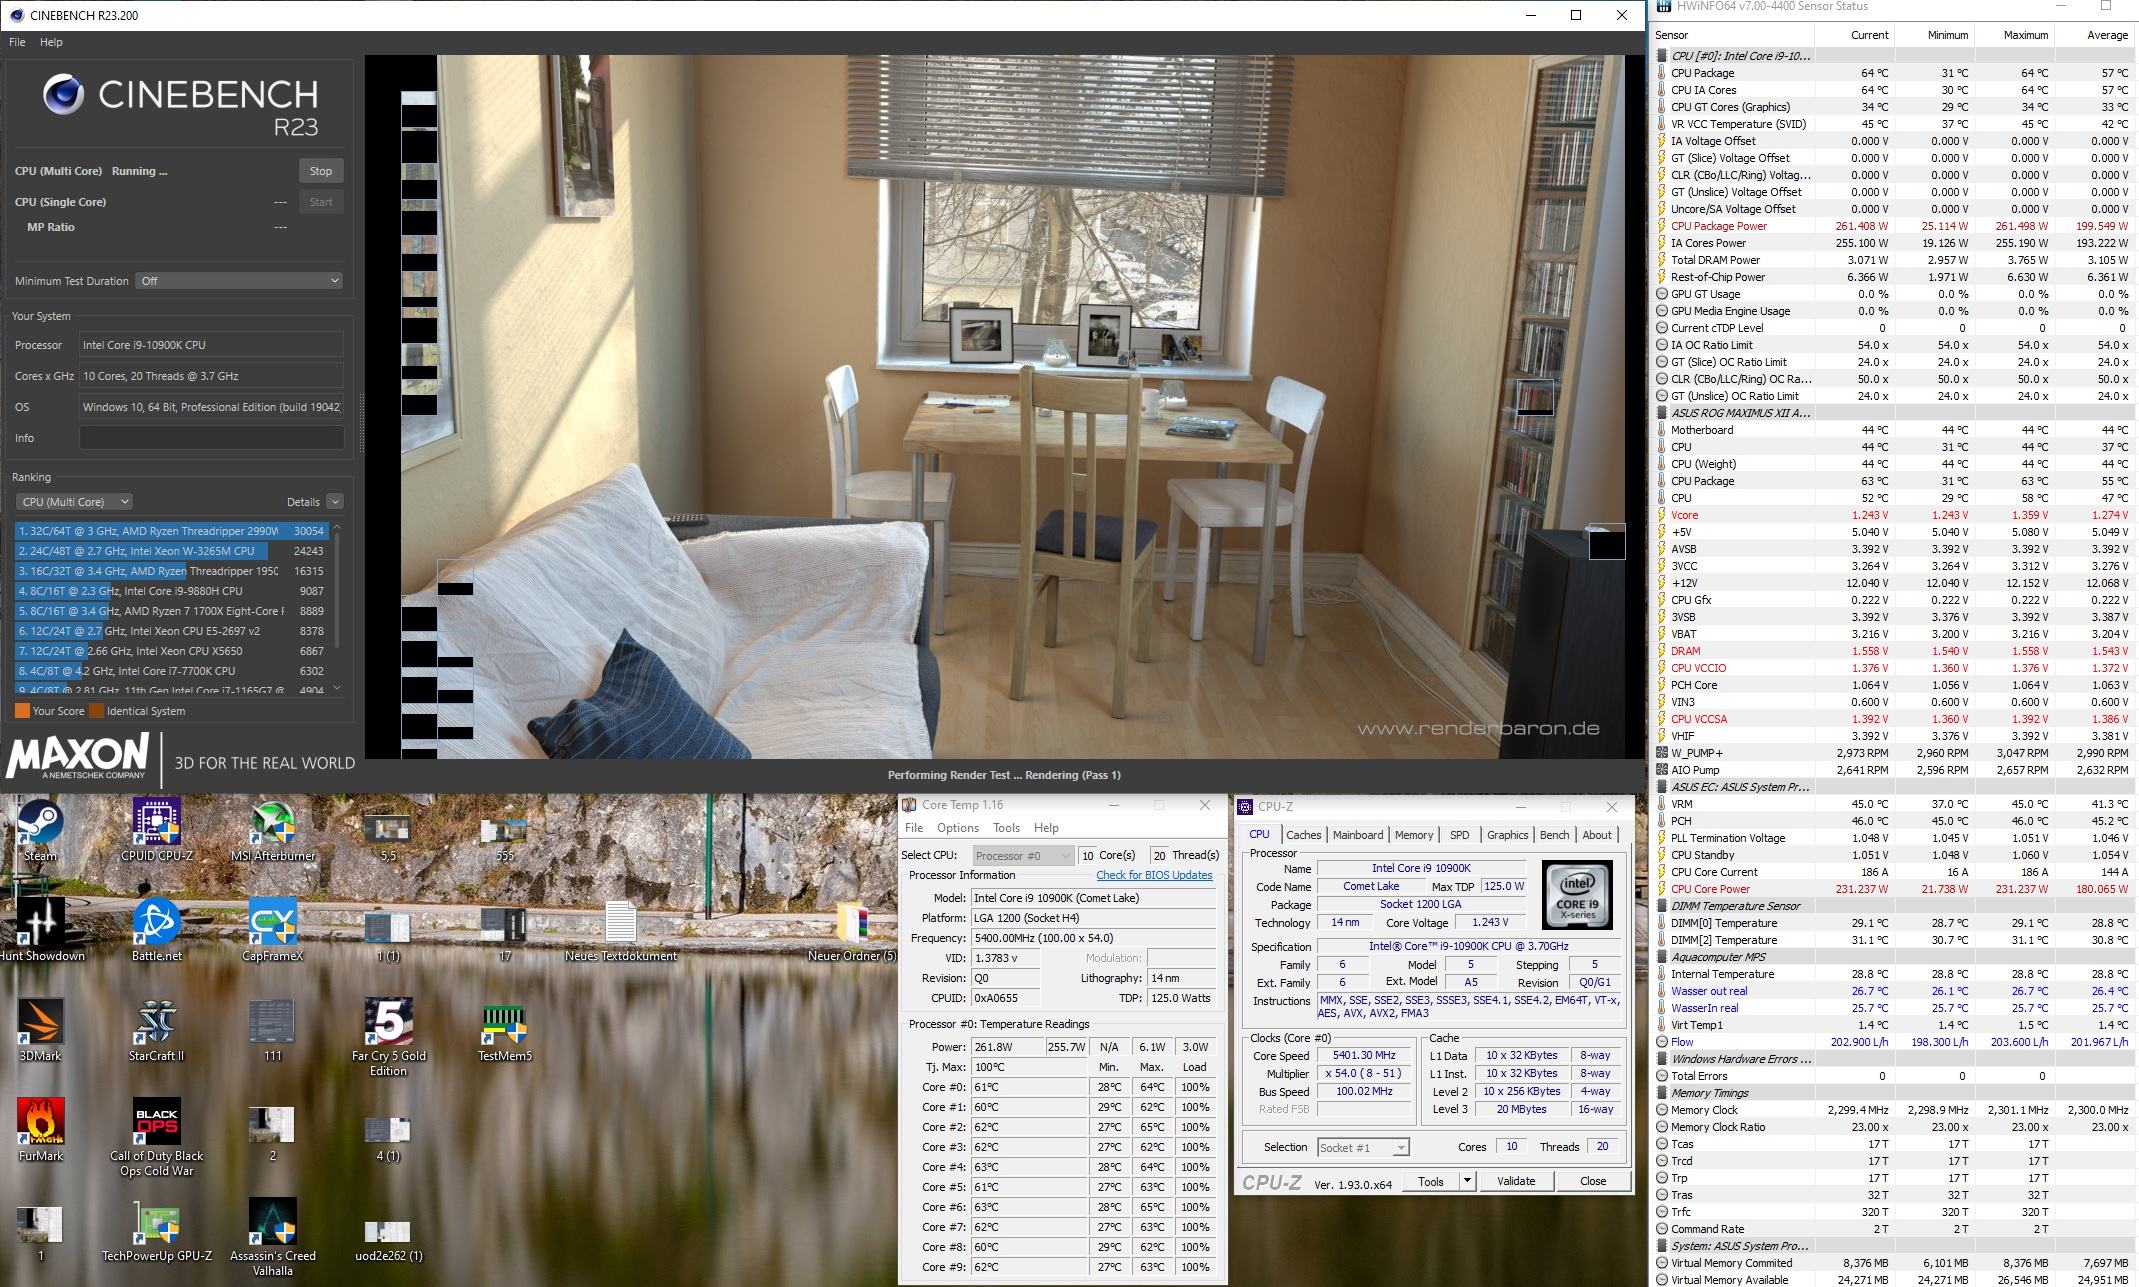Switch to the Mainboard tab in CPU-Z
2139x1287 pixels.
tap(1357, 835)
